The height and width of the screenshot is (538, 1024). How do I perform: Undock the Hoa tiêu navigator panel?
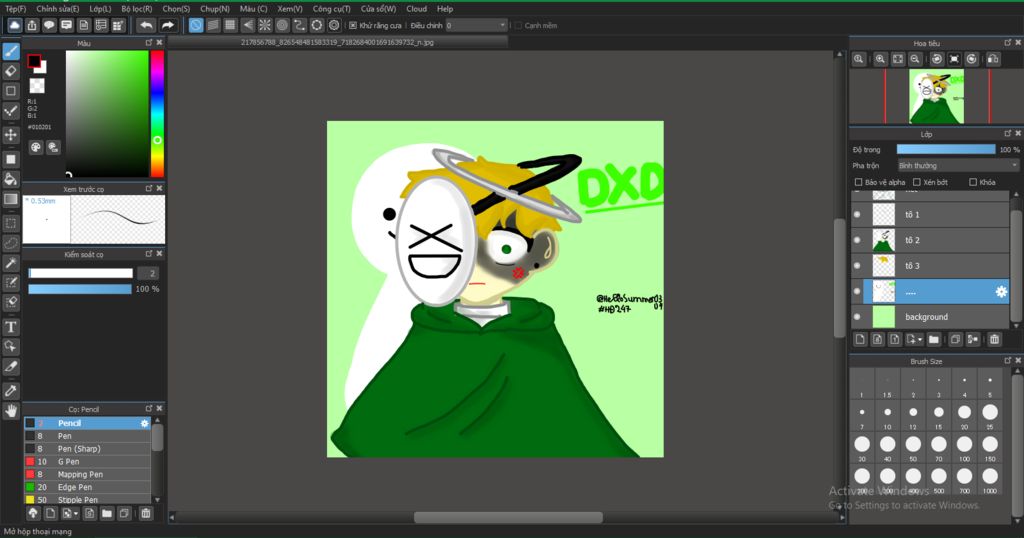click(x=1007, y=42)
